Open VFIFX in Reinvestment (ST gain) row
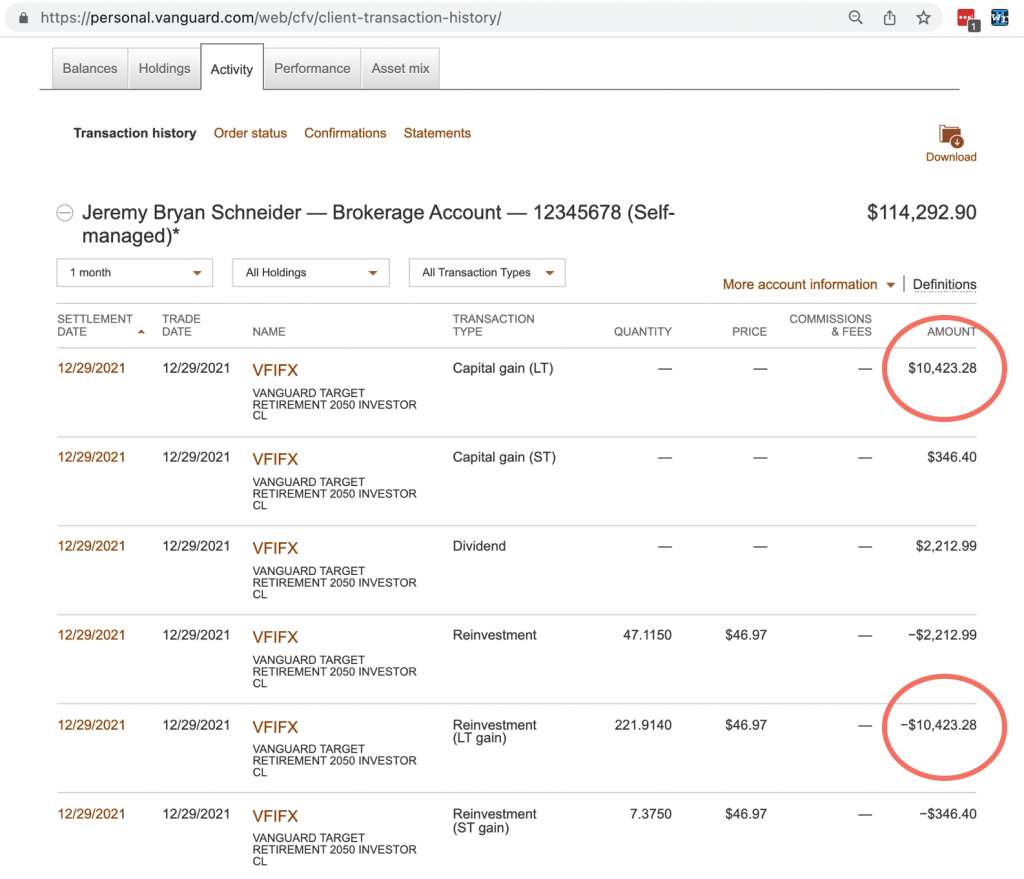 click(x=275, y=816)
